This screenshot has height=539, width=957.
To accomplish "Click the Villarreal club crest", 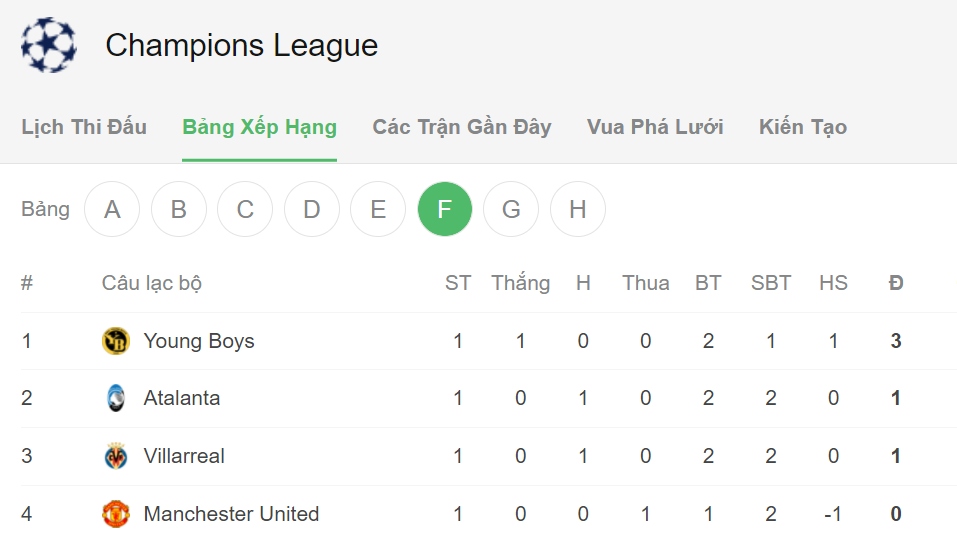I will [x=115, y=456].
